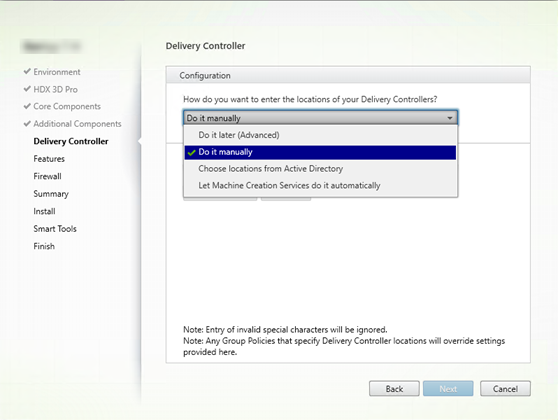Click checkmark icon next to Core Components
The height and width of the screenshot is (420, 558).
pyautogui.click(x=27, y=106)
